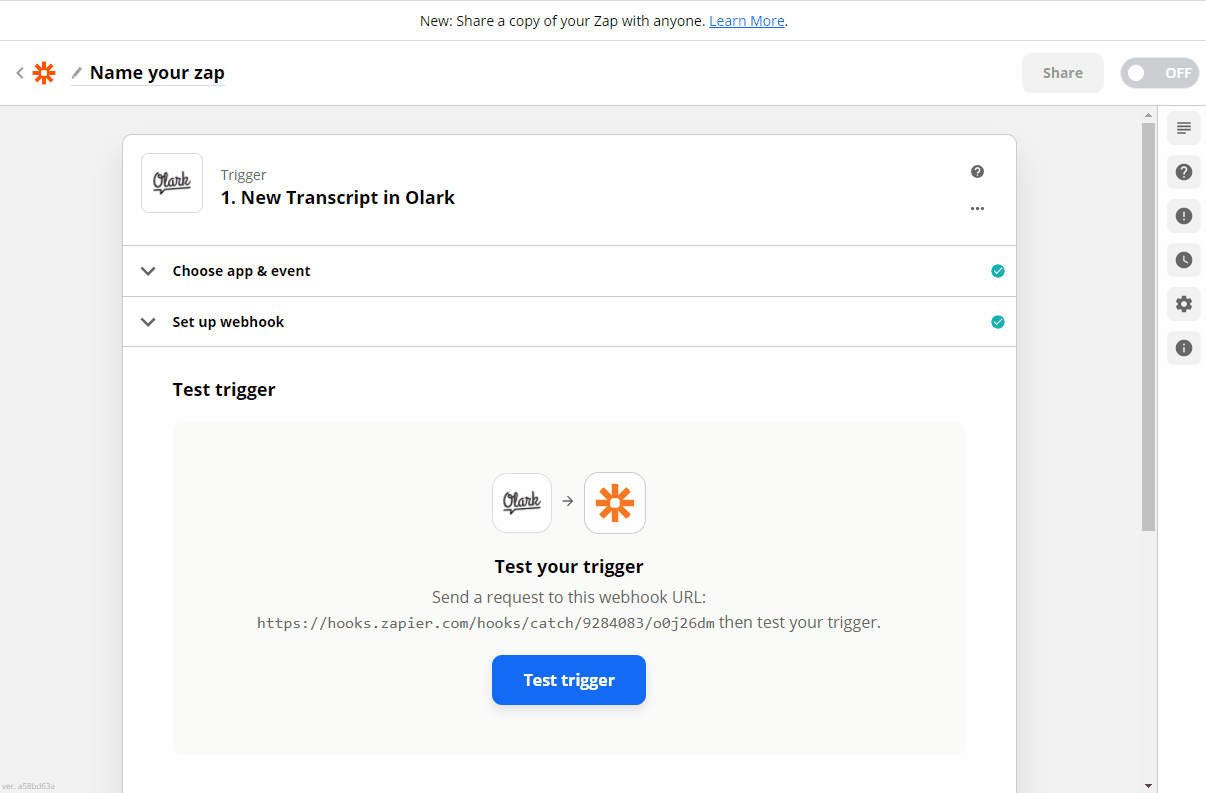This screenshot has width=1206, height=793.
Task: Go back using the left arrow
Action: (19, 72)
